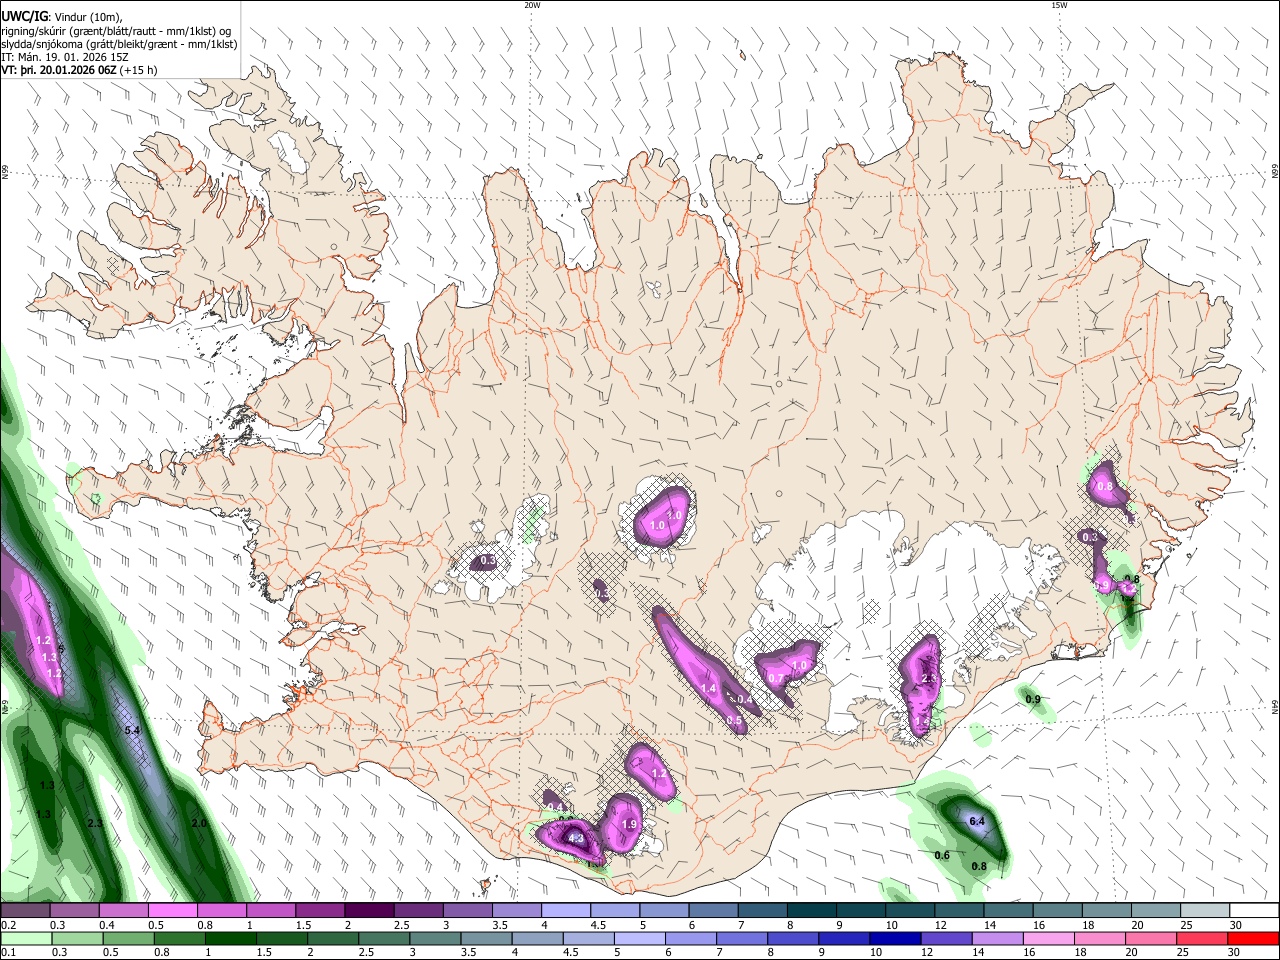Click the red-pink swatch labeled 25 on the rain scale
Screen dimensions: 1280x960
[x=1201, y=938]
